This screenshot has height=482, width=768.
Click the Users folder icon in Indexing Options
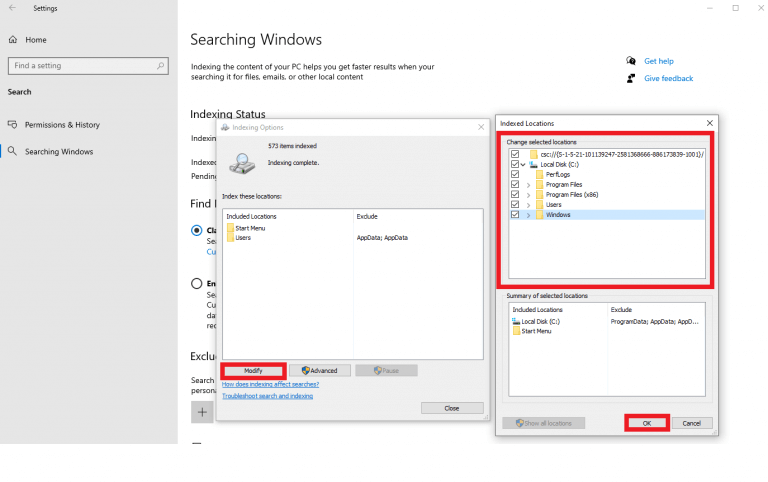click(x=230, y=238)
